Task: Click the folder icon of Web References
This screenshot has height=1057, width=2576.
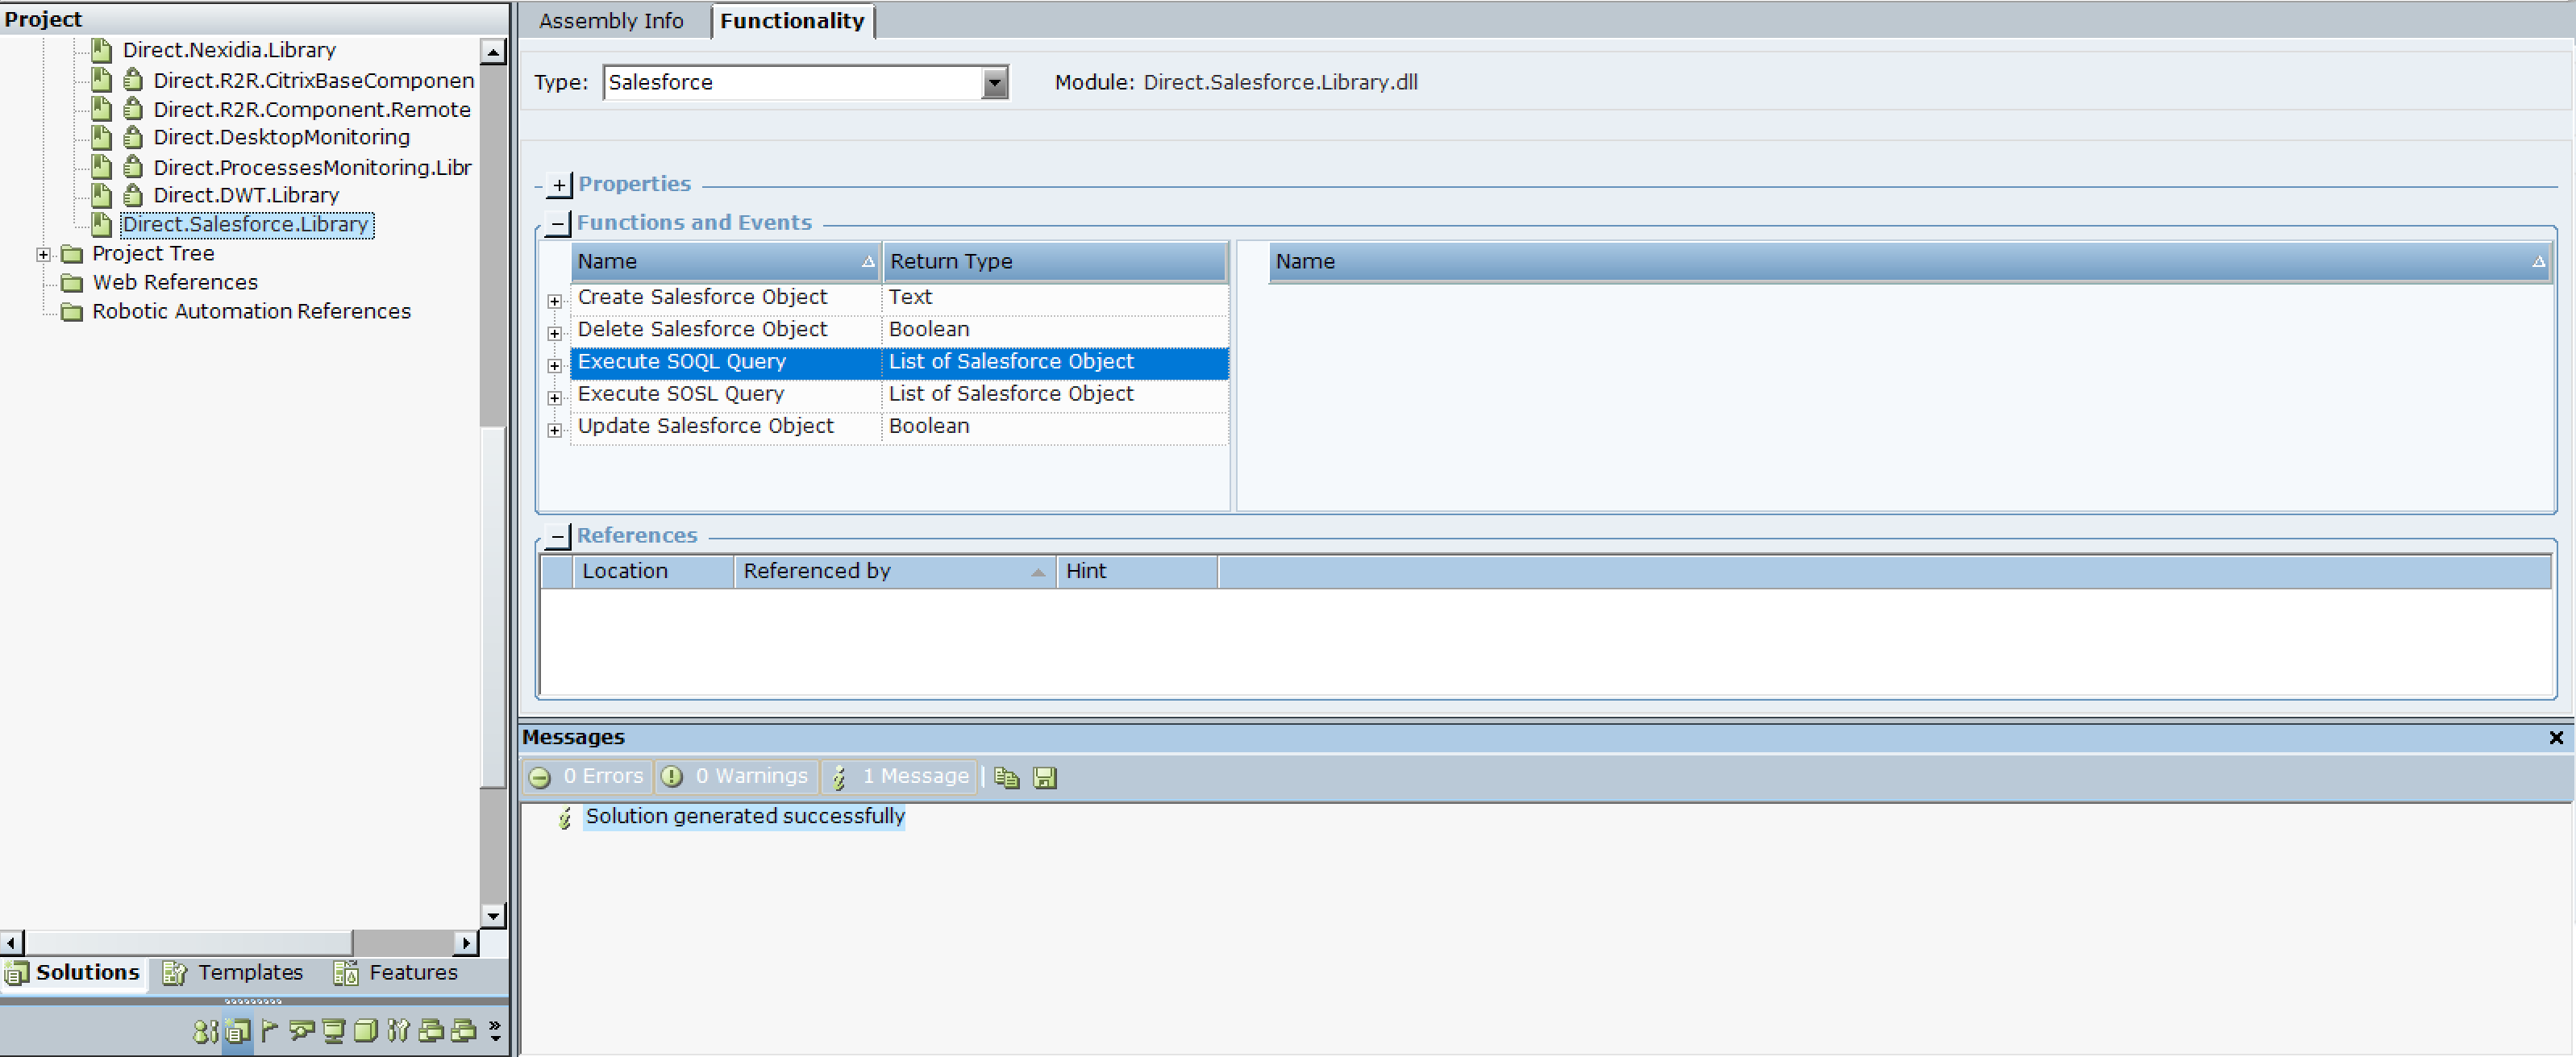Action: (72, 283)
